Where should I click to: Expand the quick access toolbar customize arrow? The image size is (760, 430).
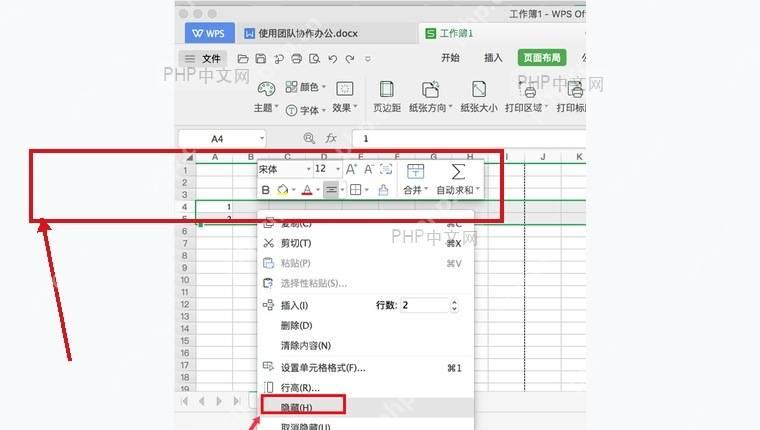click(368, 59)
